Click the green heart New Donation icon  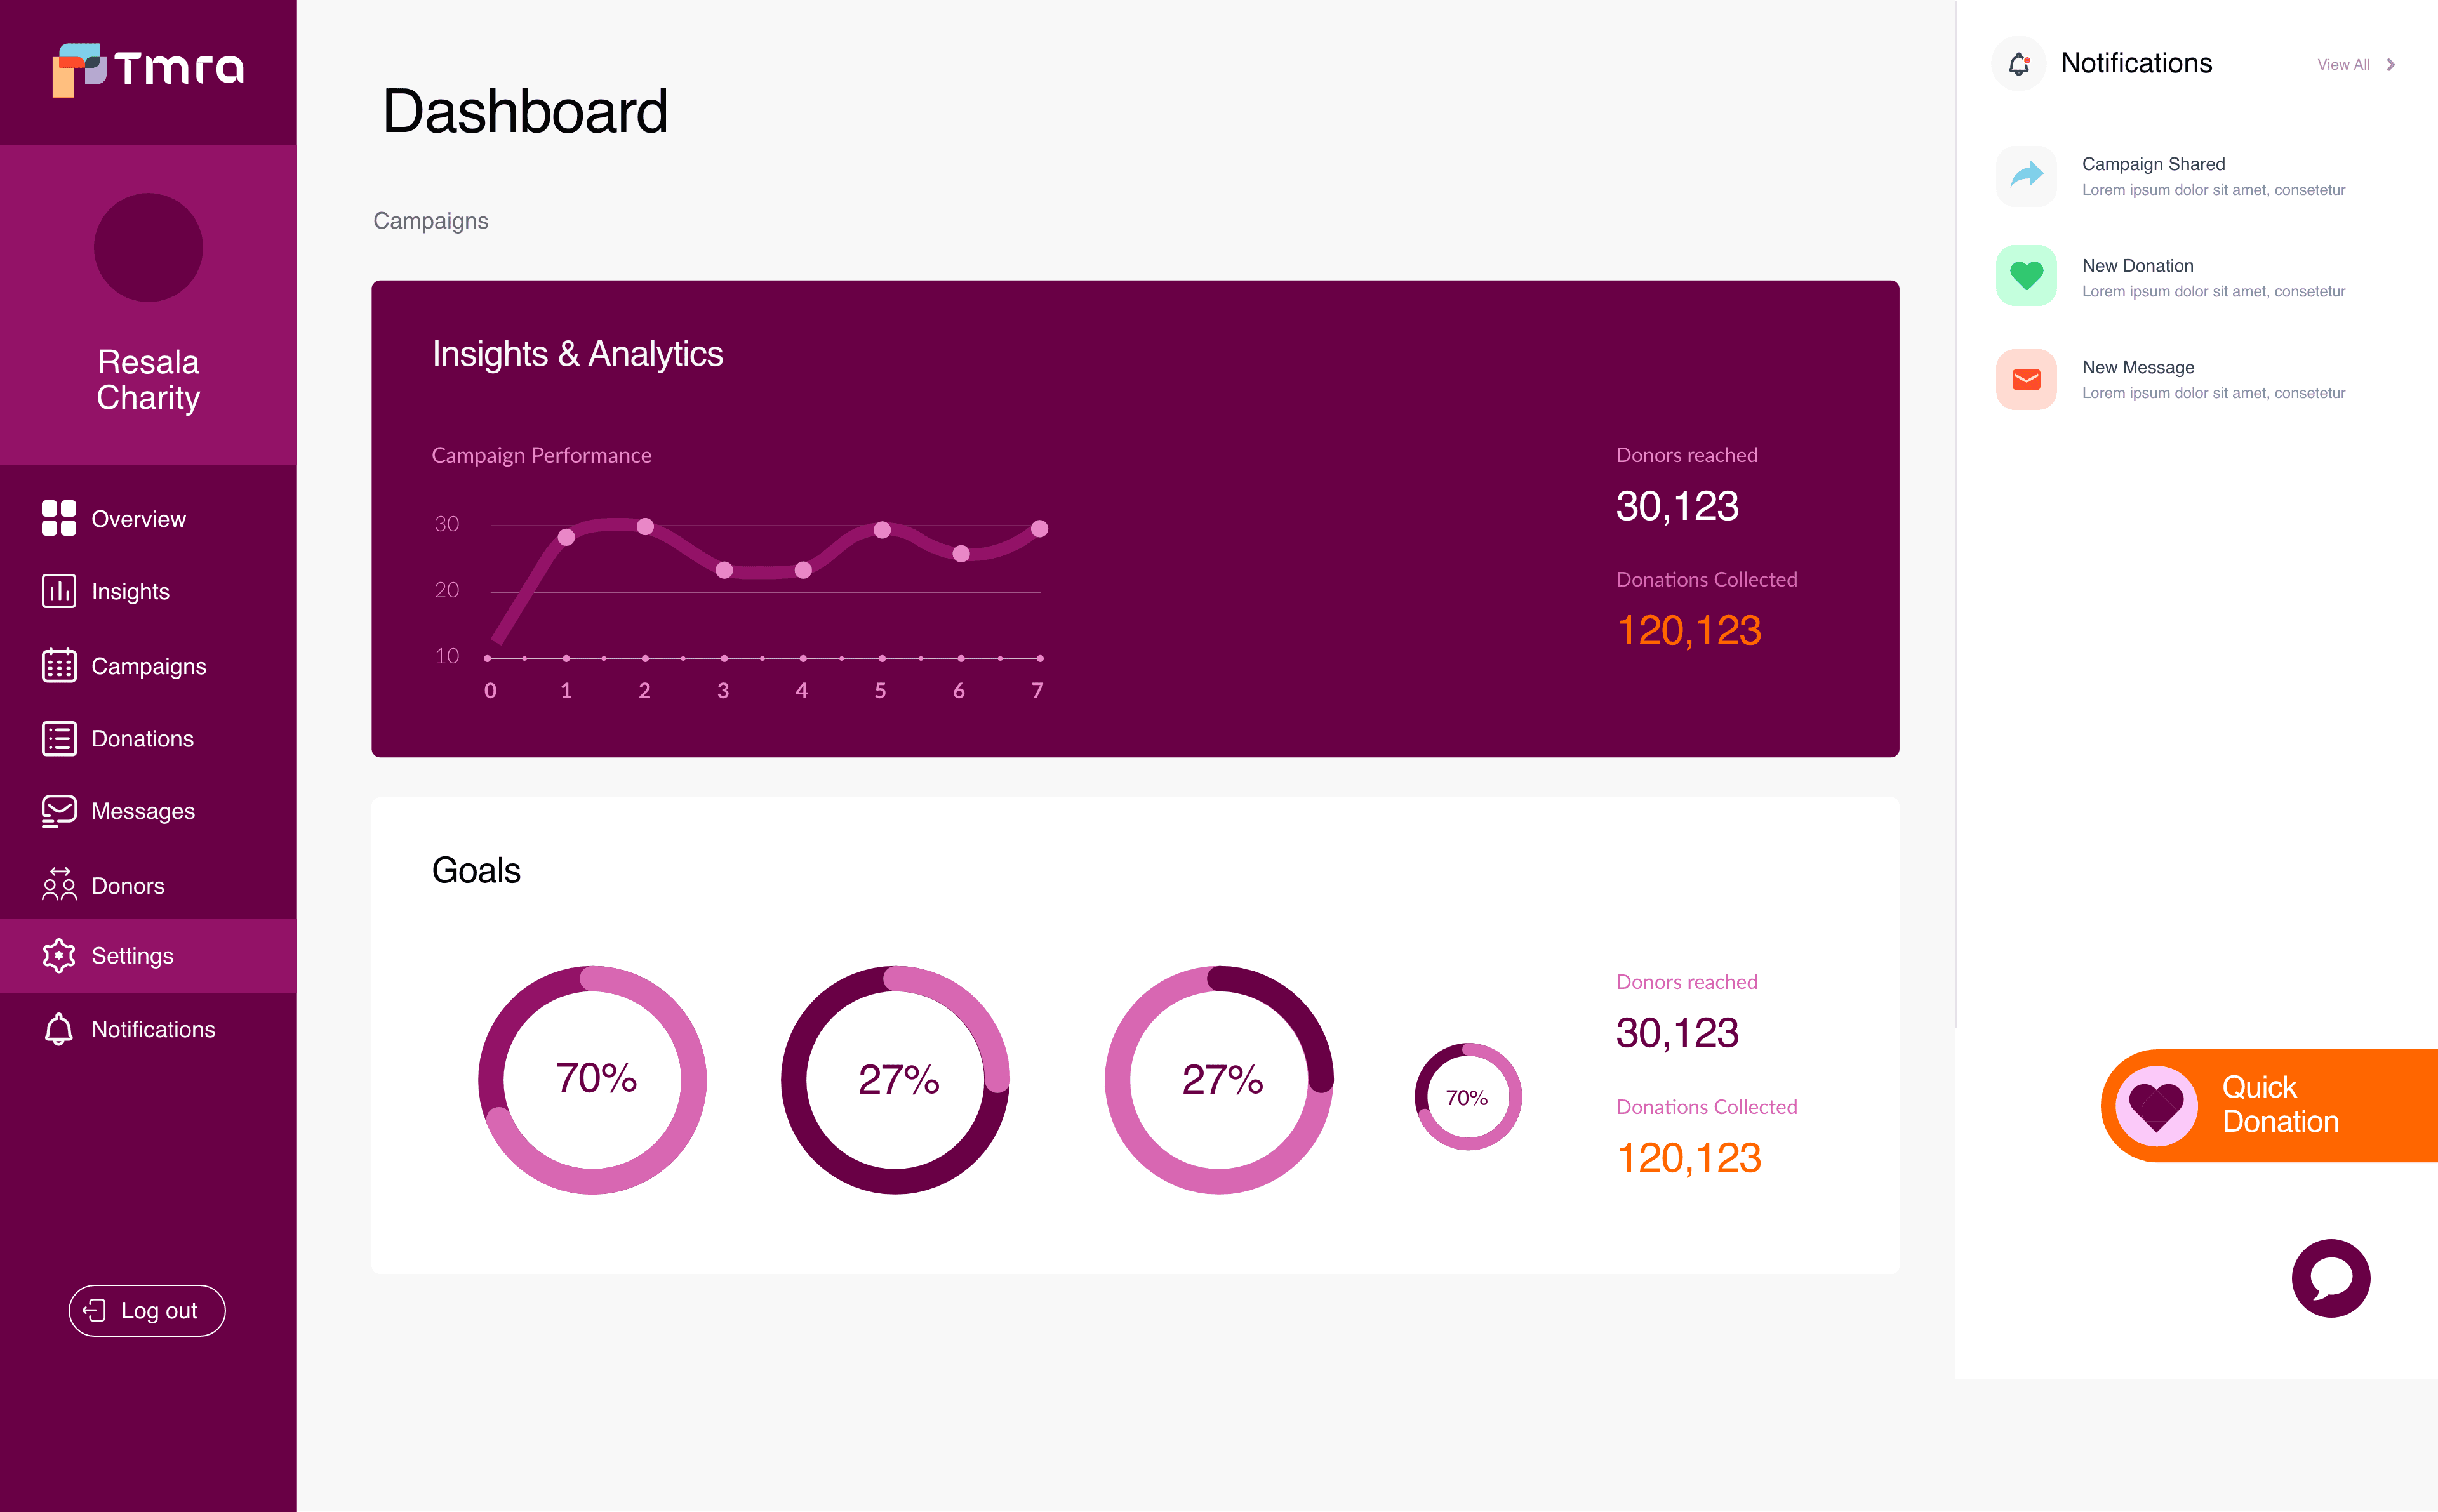pos(2026,276)
